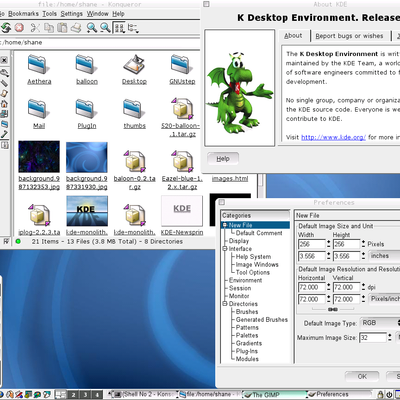Open the KDE-Newsprint thumbnail
400x400 pixels.
pos(182,211)
